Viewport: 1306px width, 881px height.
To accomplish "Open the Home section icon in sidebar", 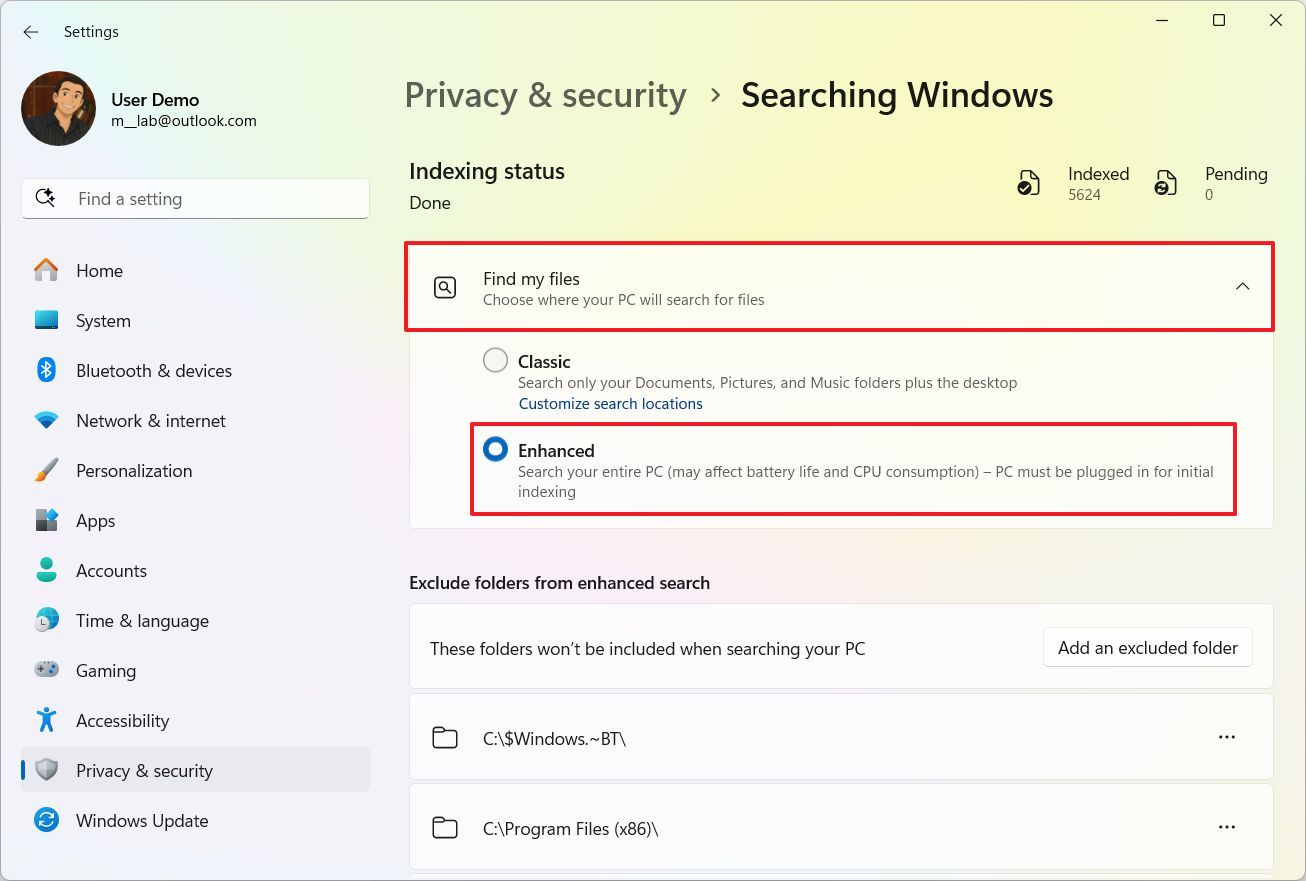I will [x=46, y=270].
